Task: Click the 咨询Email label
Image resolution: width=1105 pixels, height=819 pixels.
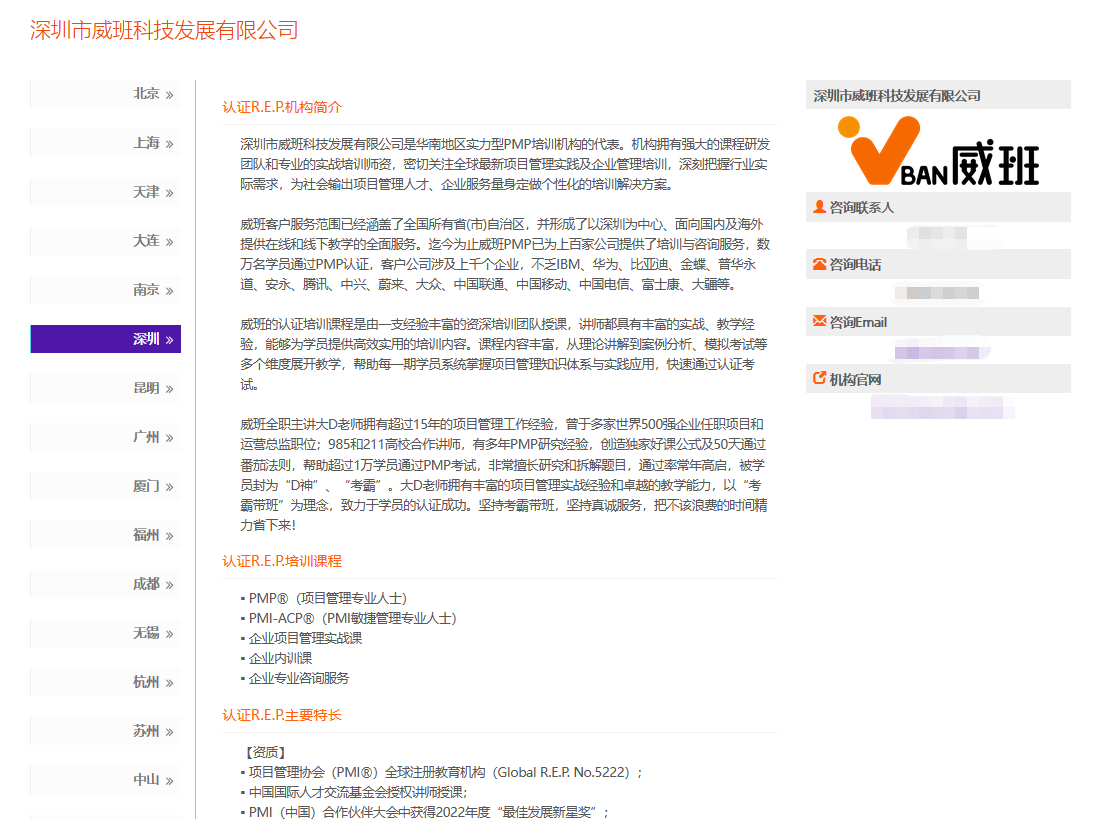Action: 858,322
